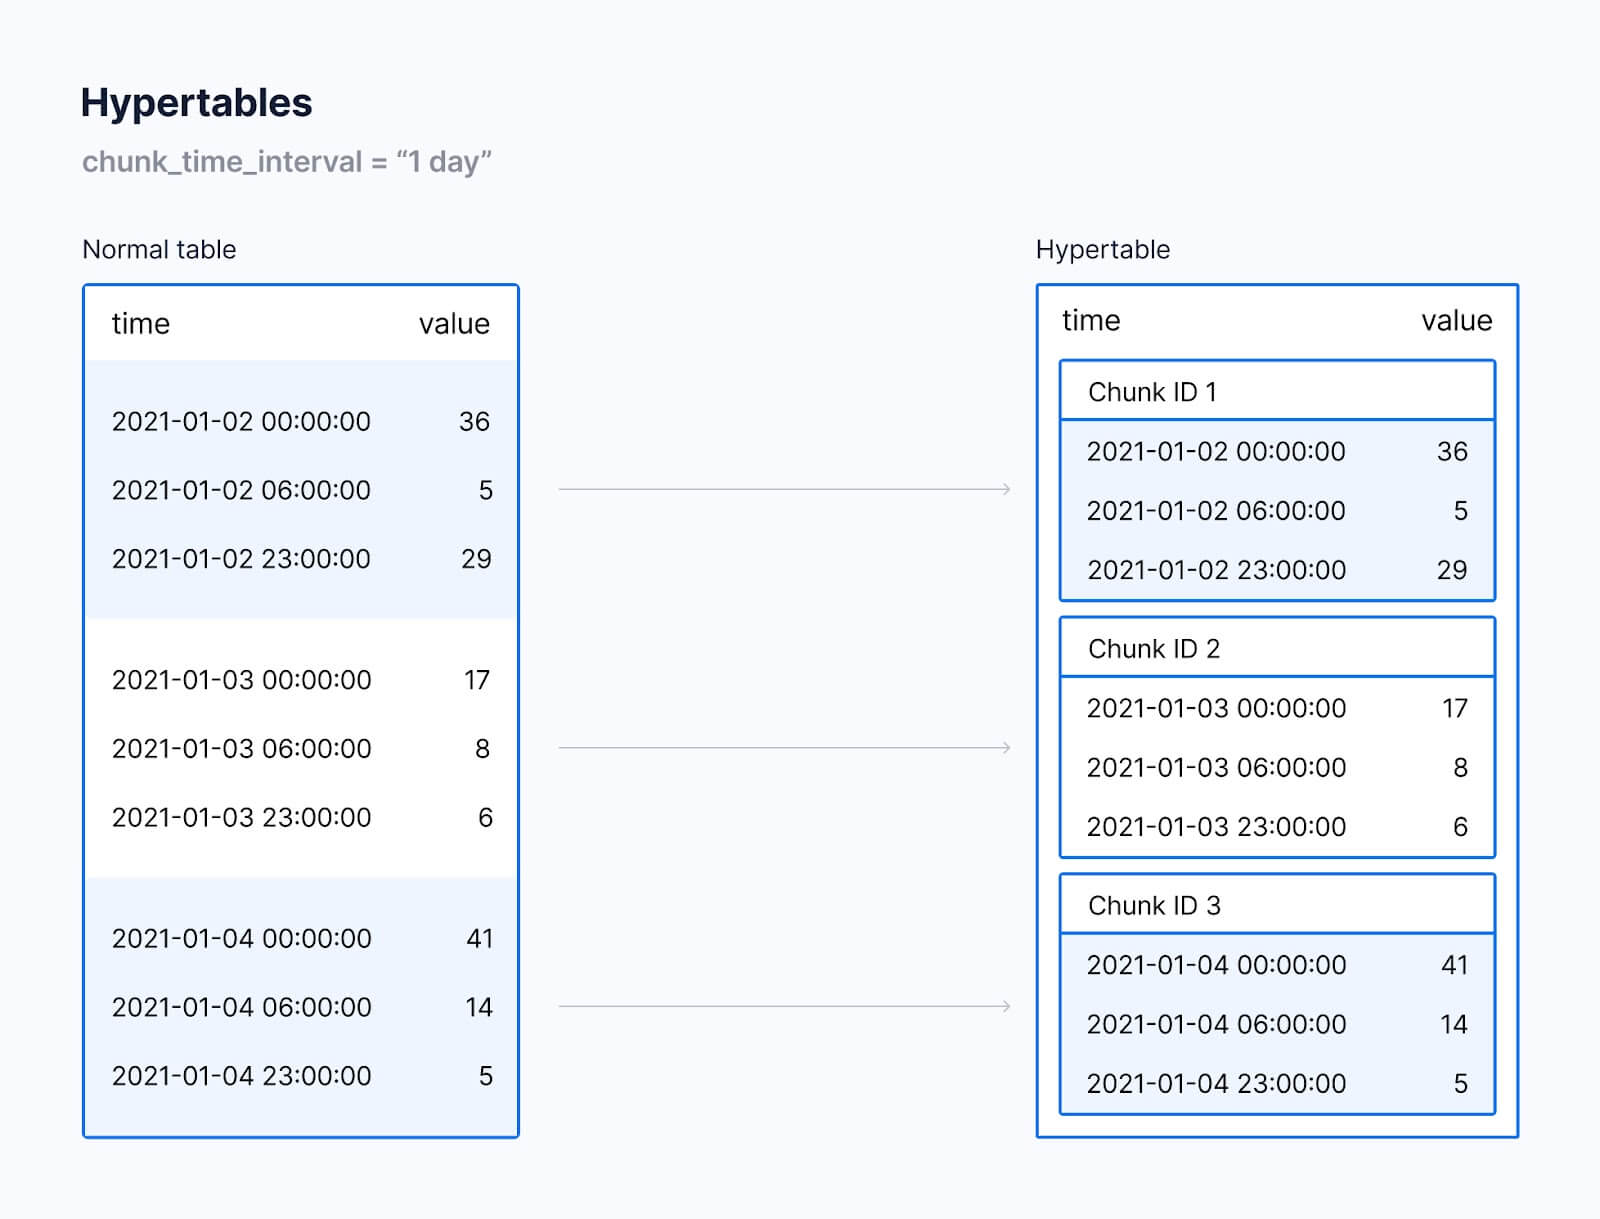Screen dimensions: 1600x1219
Task: Select 2021-01-03 06:00:00 timestamp in Chunk ID 2
Action: (1216, 768)
